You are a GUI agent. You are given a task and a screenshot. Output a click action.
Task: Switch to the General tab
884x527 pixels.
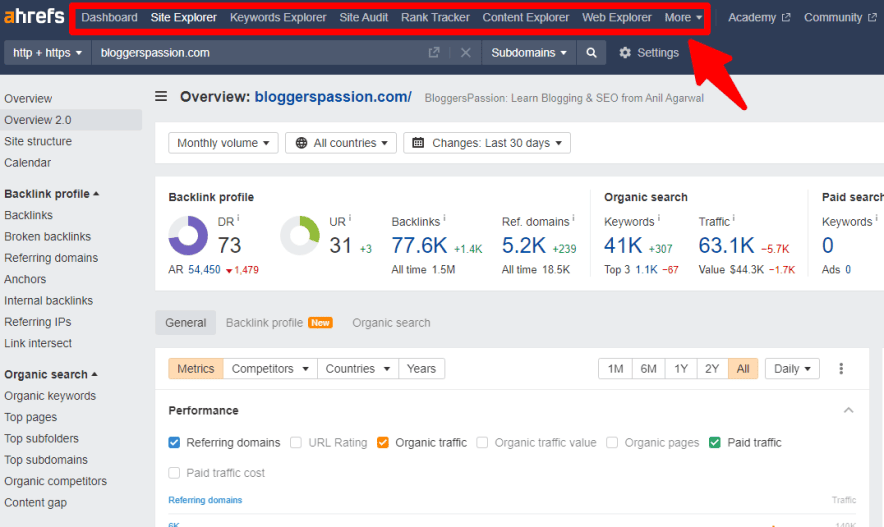[x=185, y=322]
